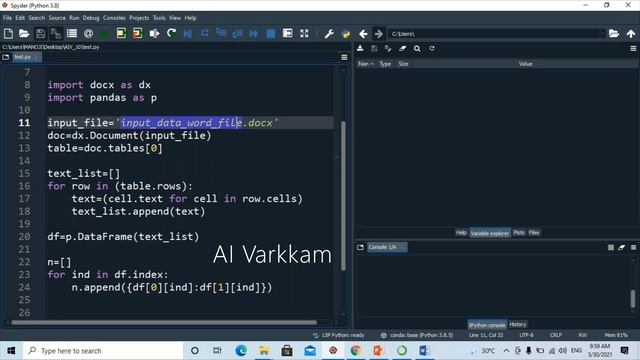Browse a working directory folder icon
This screenshot has width=640, height=360.
(x=614, y=33)
